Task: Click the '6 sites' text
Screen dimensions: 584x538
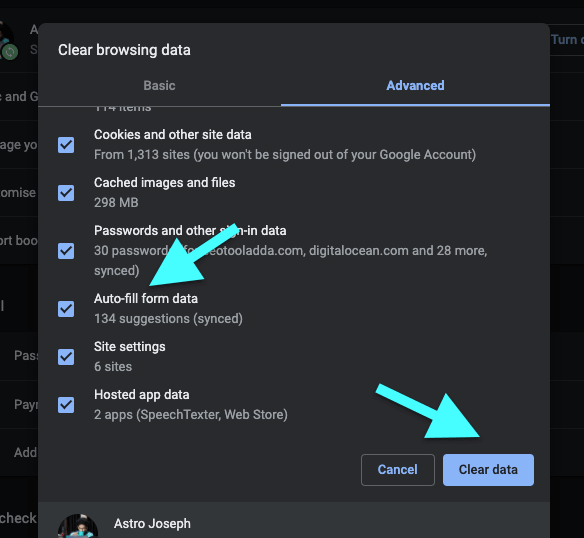Action: point(113,367)
